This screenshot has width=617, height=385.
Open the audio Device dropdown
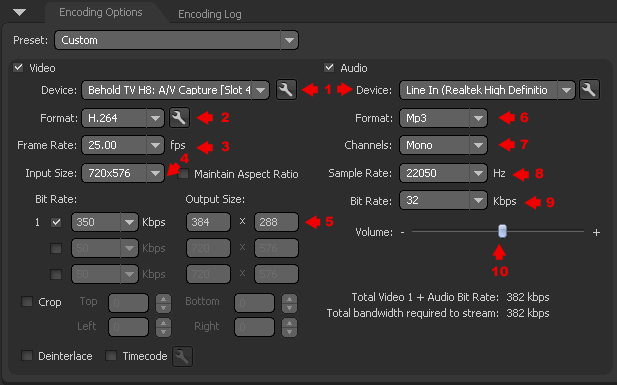487,90
